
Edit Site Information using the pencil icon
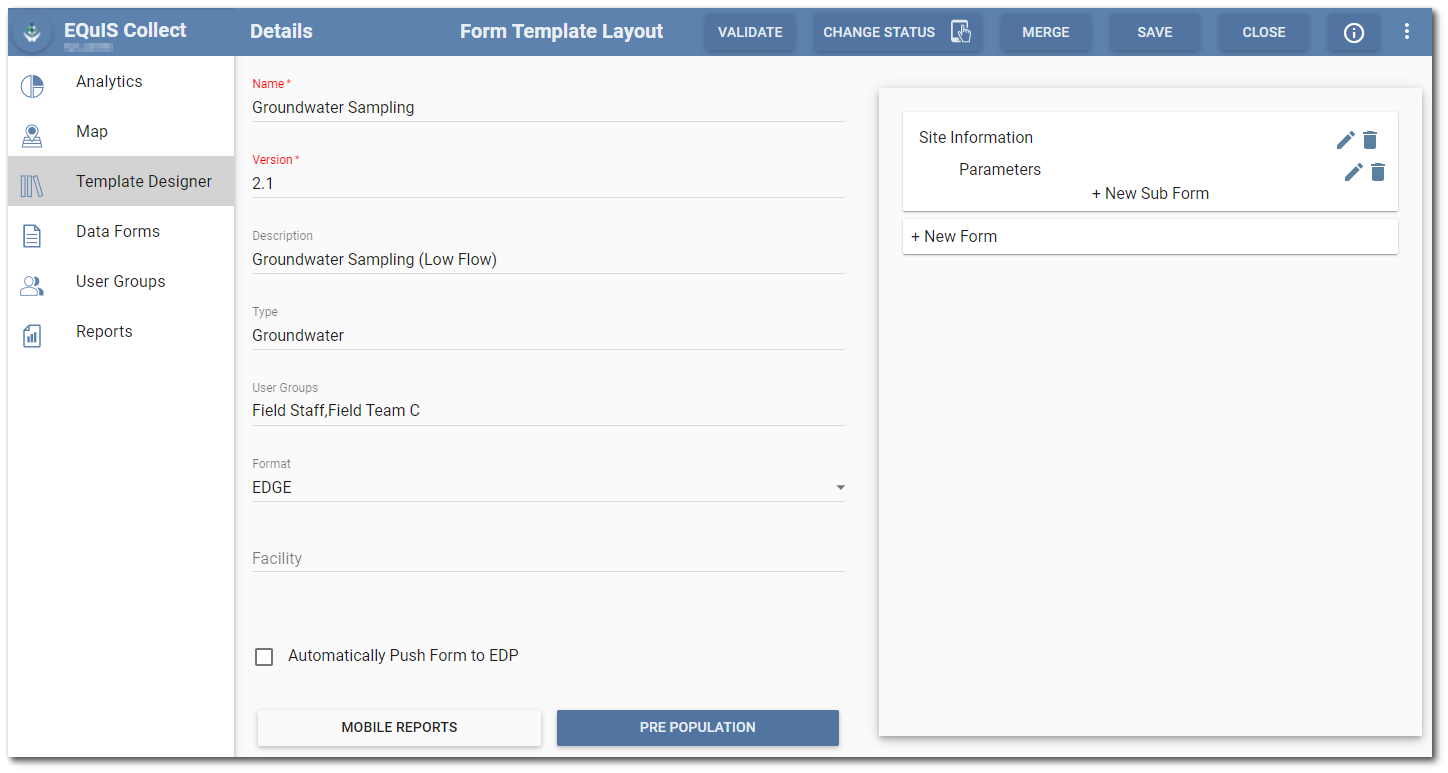pyautogui.click(x=1346, y=140)
